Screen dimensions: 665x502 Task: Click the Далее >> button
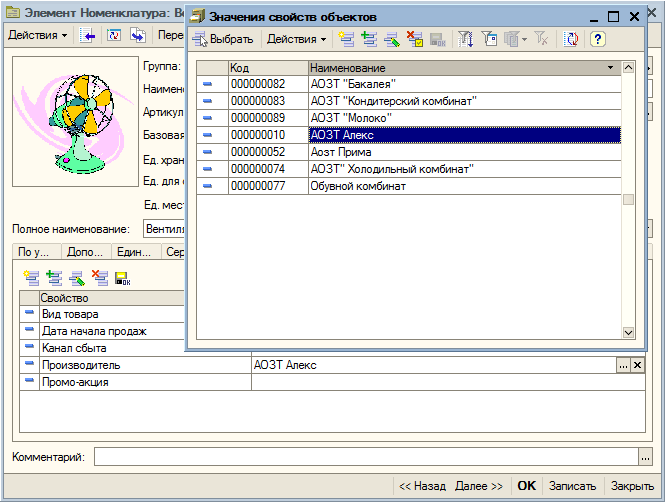(x=479, y=486)
